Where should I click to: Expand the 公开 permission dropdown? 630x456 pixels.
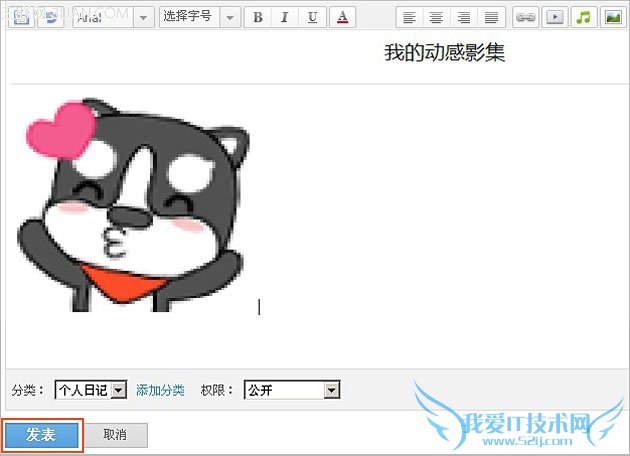(x=332, y=390)
